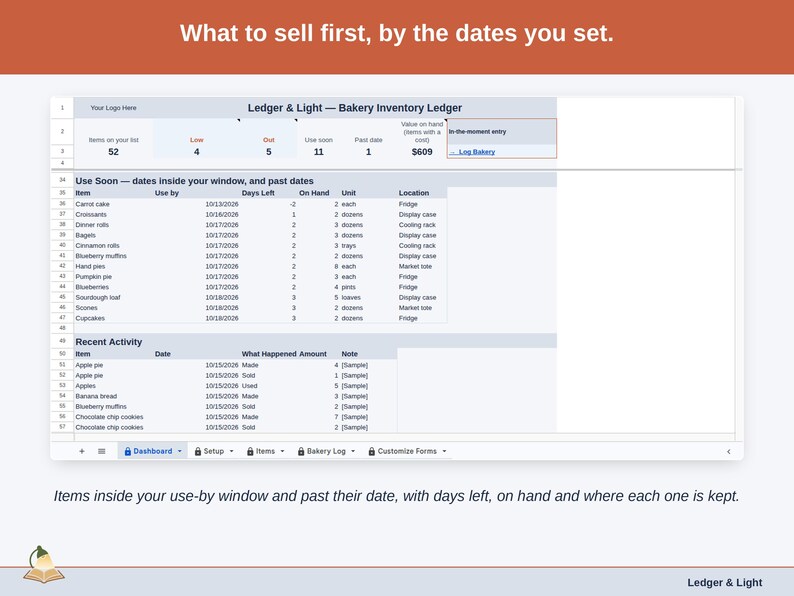Open the Bakery Log tab dropdown arrow
This screenshot has width=794, height=596.
tap(353, 451)
